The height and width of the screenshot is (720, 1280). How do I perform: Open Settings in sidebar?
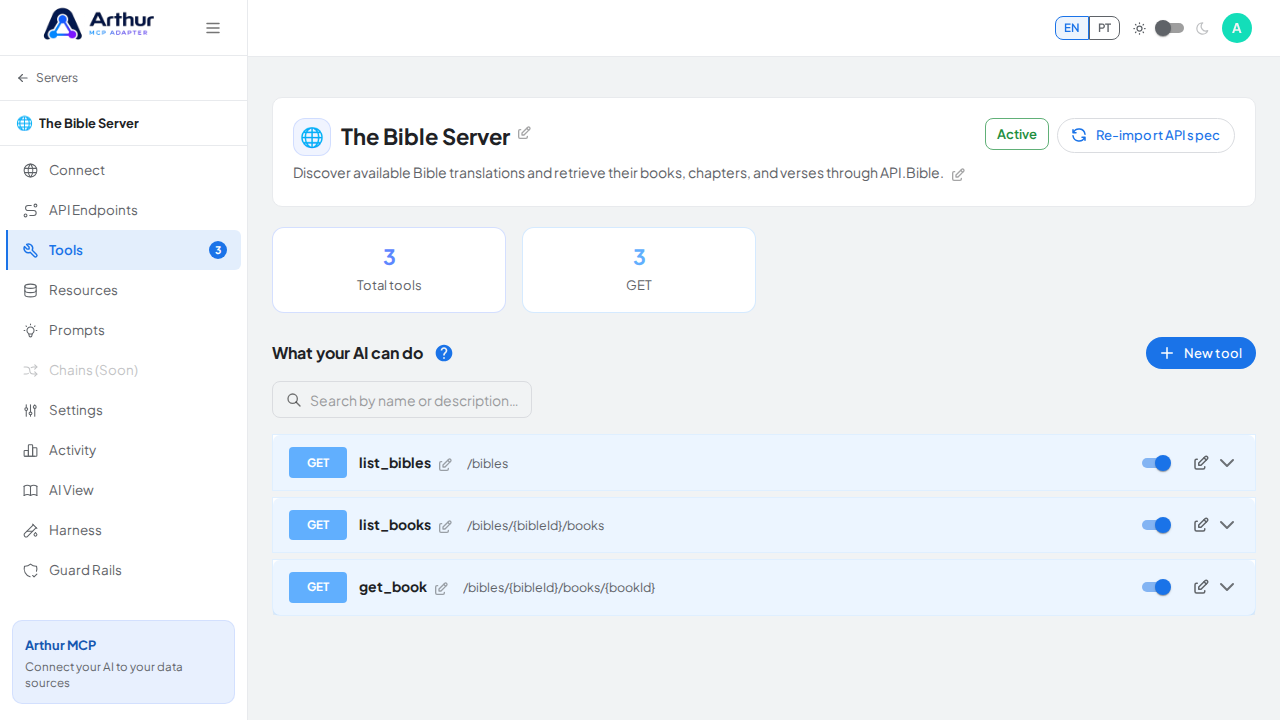(123, 410)
